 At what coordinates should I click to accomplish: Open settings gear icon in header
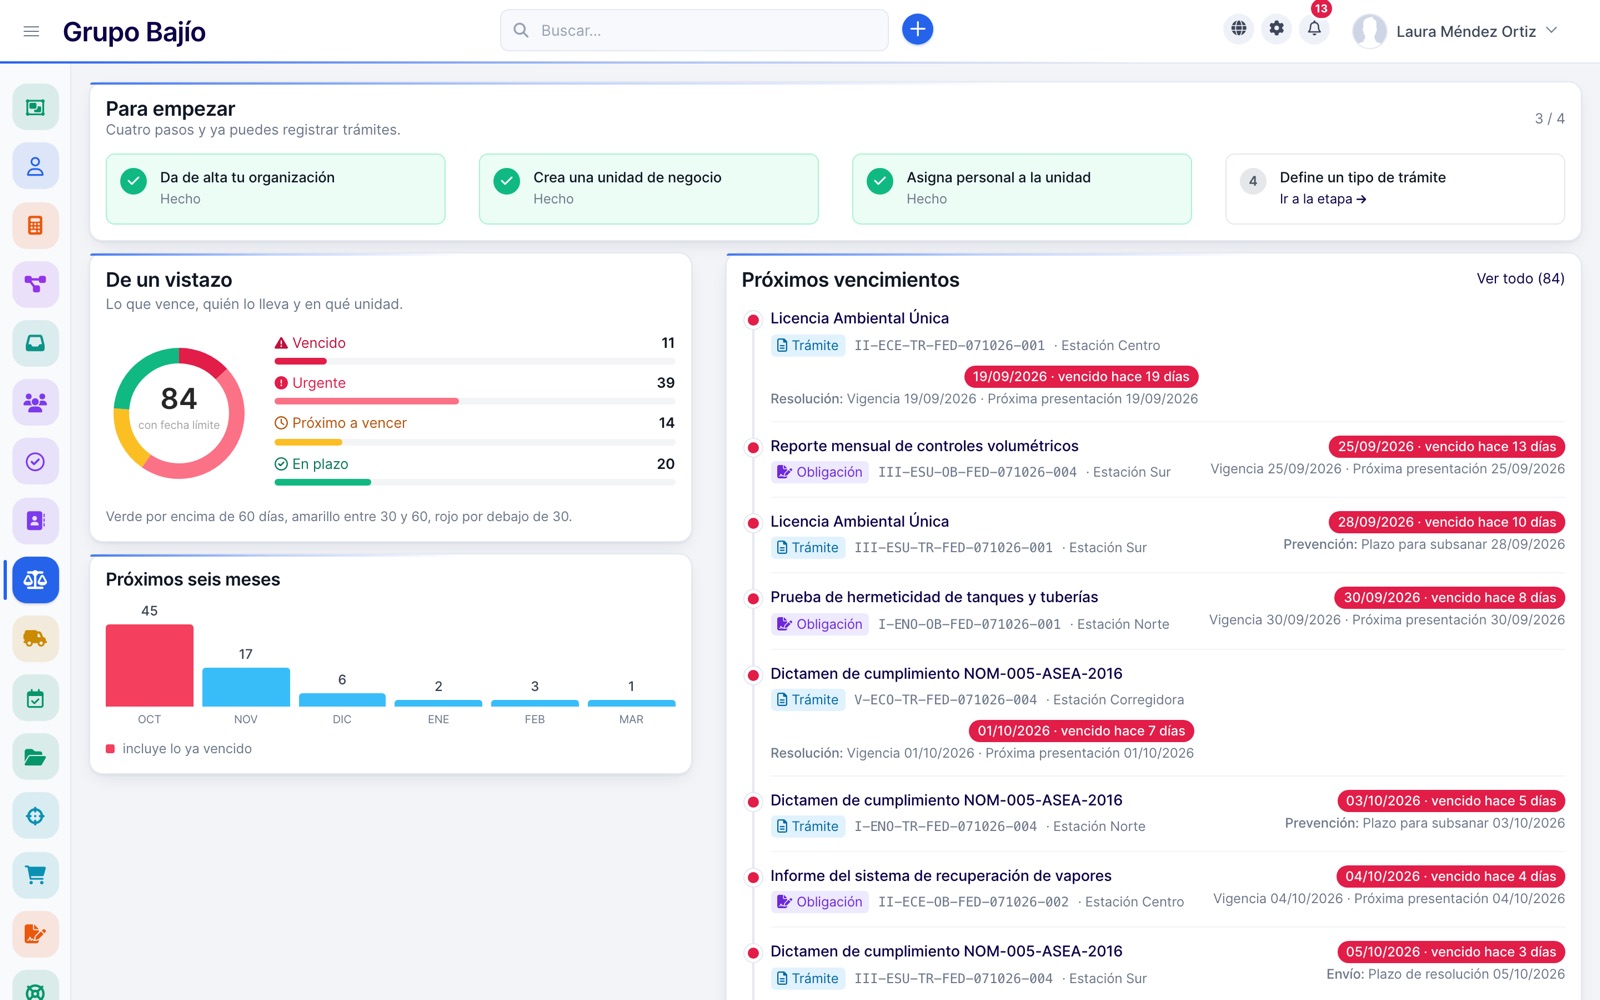click(x=1277, y=29)
